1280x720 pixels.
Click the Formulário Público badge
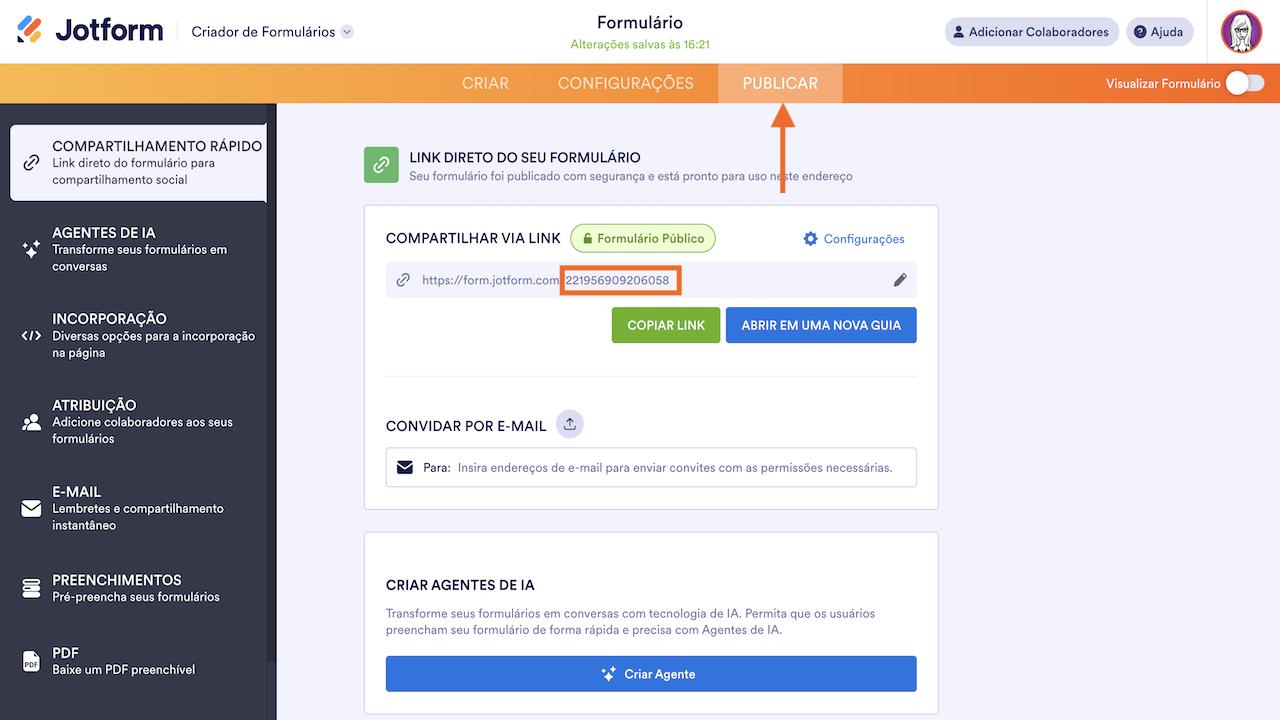coord(642,238)
